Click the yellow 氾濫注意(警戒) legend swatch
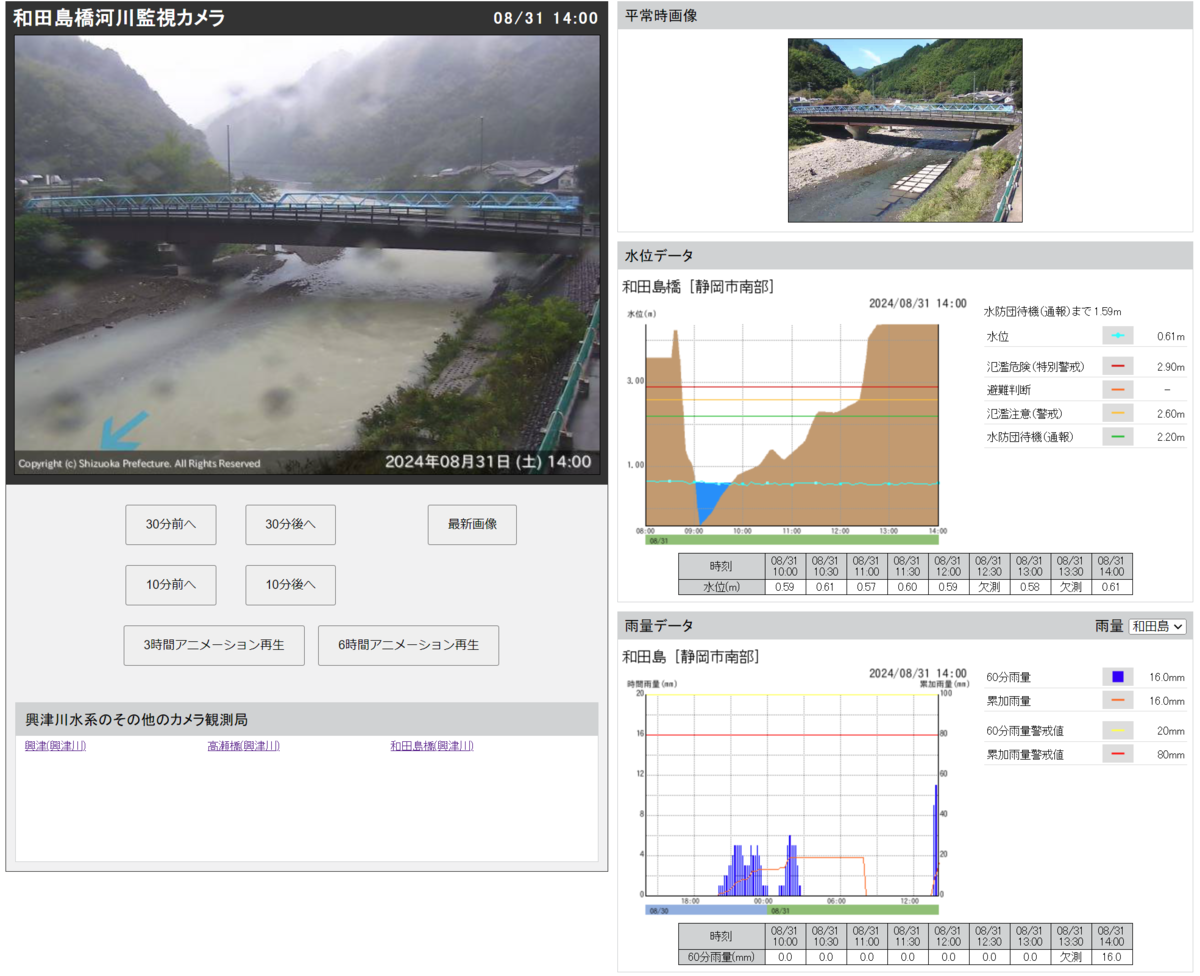The width and height of the screenshot is (1200, 976). click(x=1118, y=413)
